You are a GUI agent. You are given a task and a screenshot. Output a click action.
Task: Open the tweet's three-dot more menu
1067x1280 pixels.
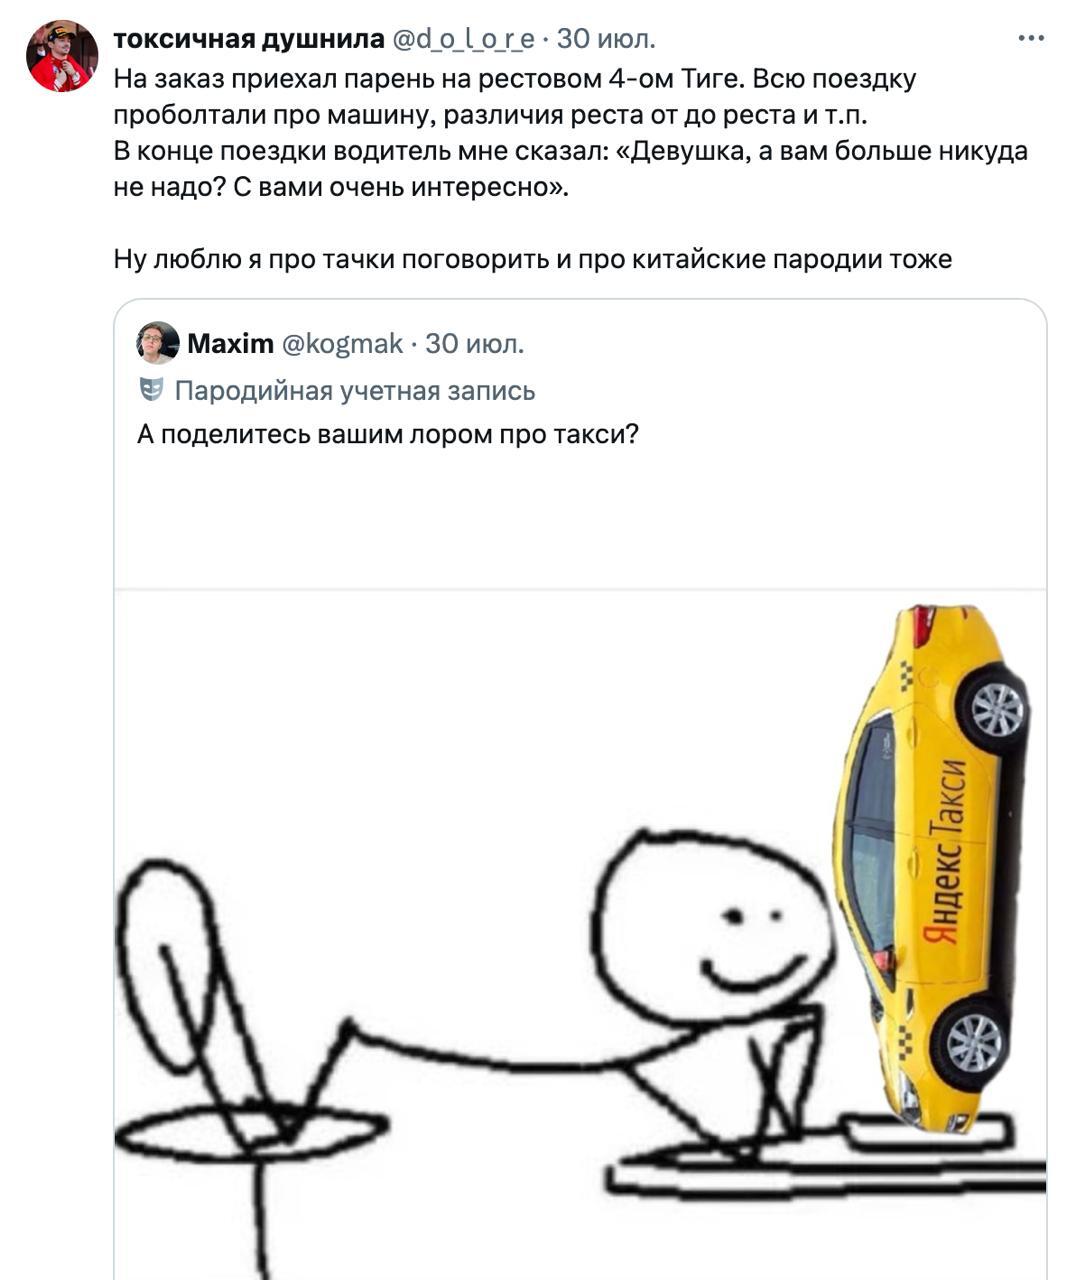[x=1031, y=39]
